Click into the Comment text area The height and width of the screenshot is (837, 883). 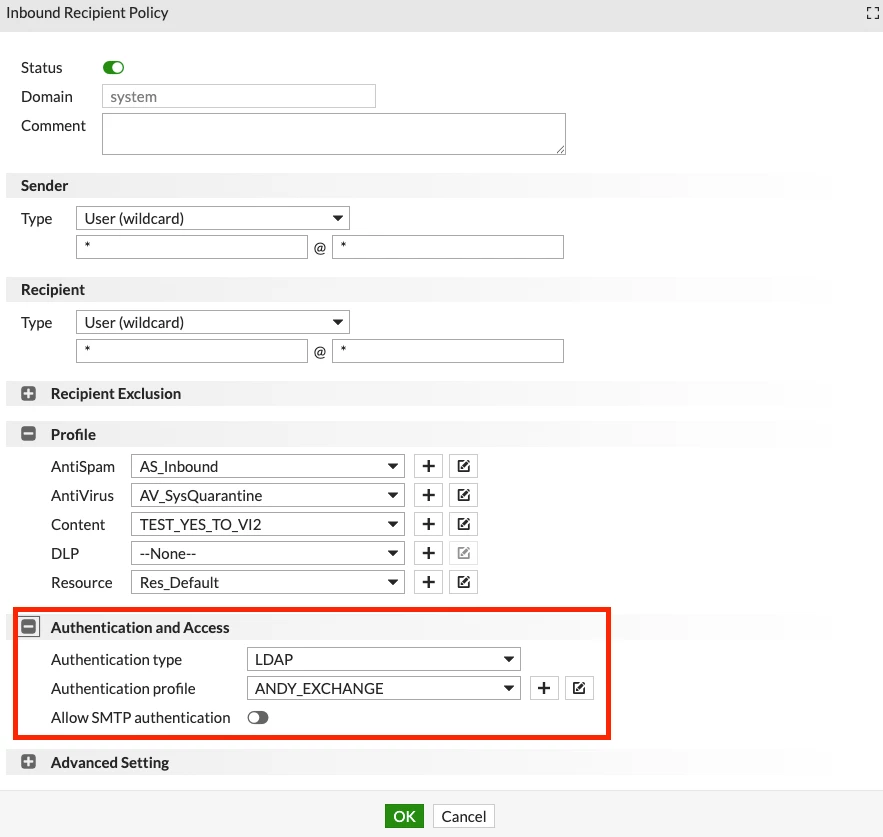click(334, 134)
